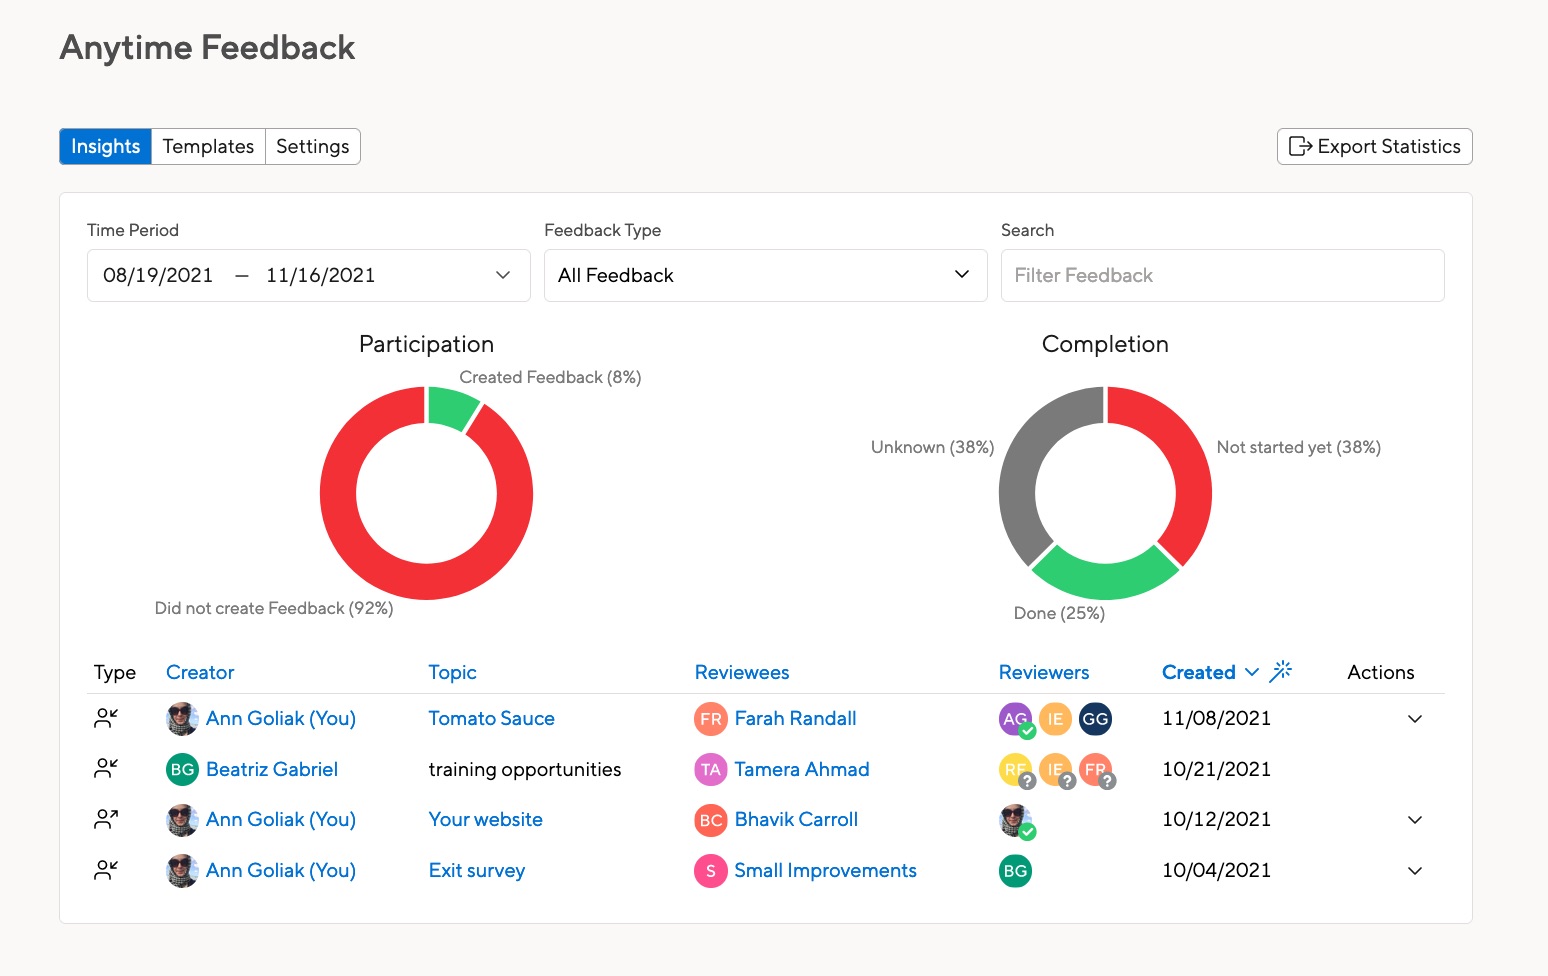Click the question-mark status badge on FR reviewer
This screenshot has width=1548, height=976.
click(1109, 781)
